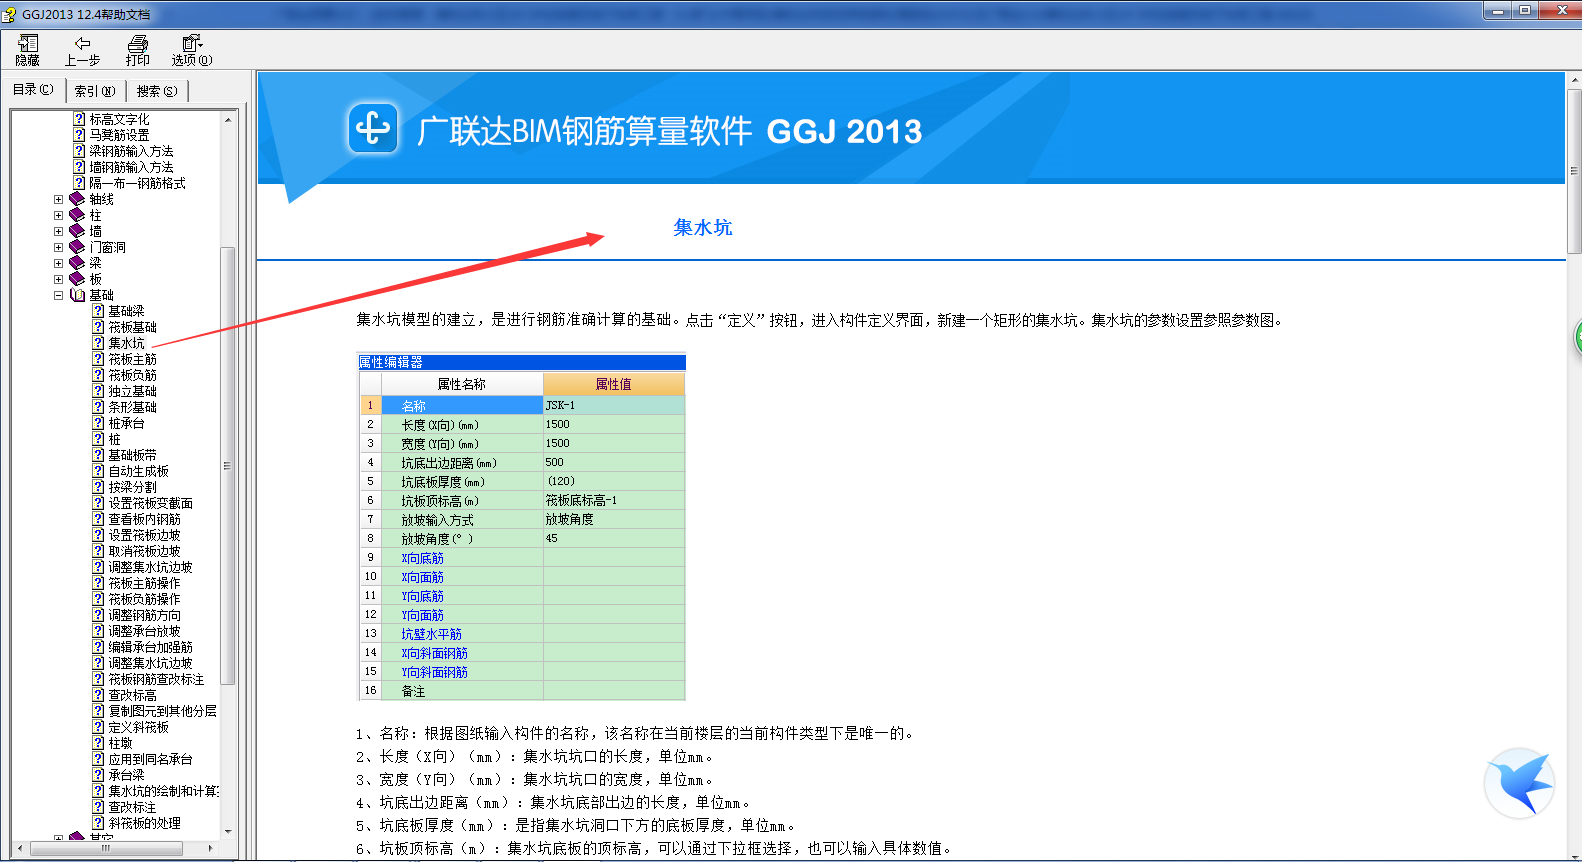
Task: Click the Y向底筋 property link
Action: pyautogui.click(x=422, y=596)
